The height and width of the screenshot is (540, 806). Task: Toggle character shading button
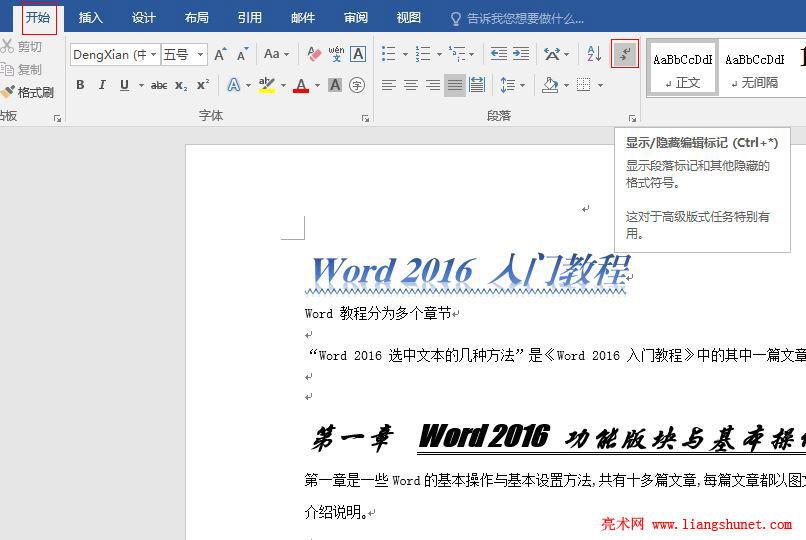[335, 85]
